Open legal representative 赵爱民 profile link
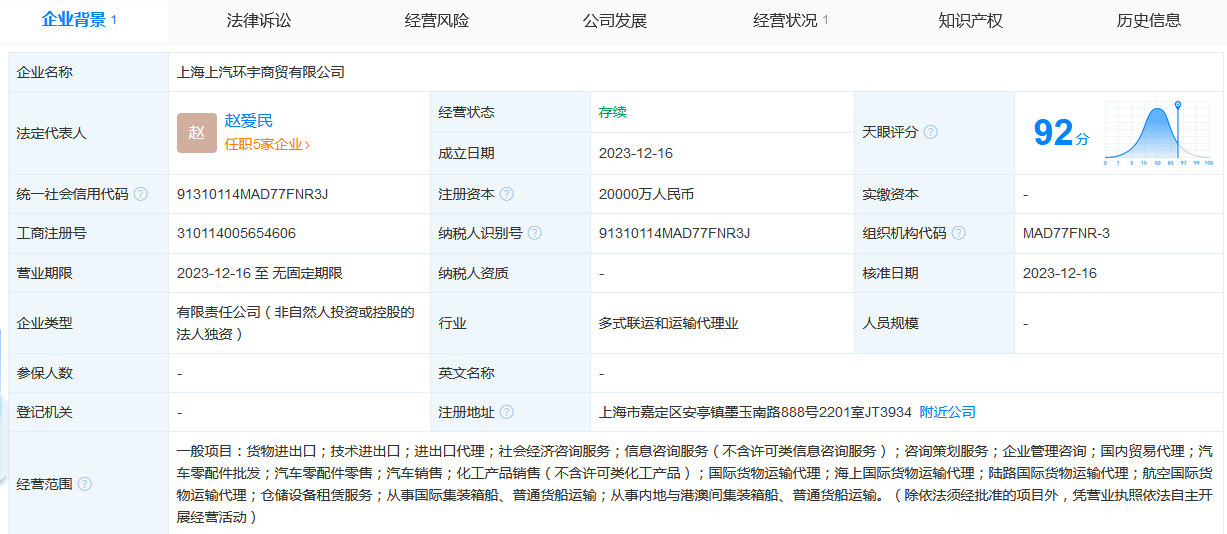Viewport: 1227px width, 534px height. [x=248, y=121]
